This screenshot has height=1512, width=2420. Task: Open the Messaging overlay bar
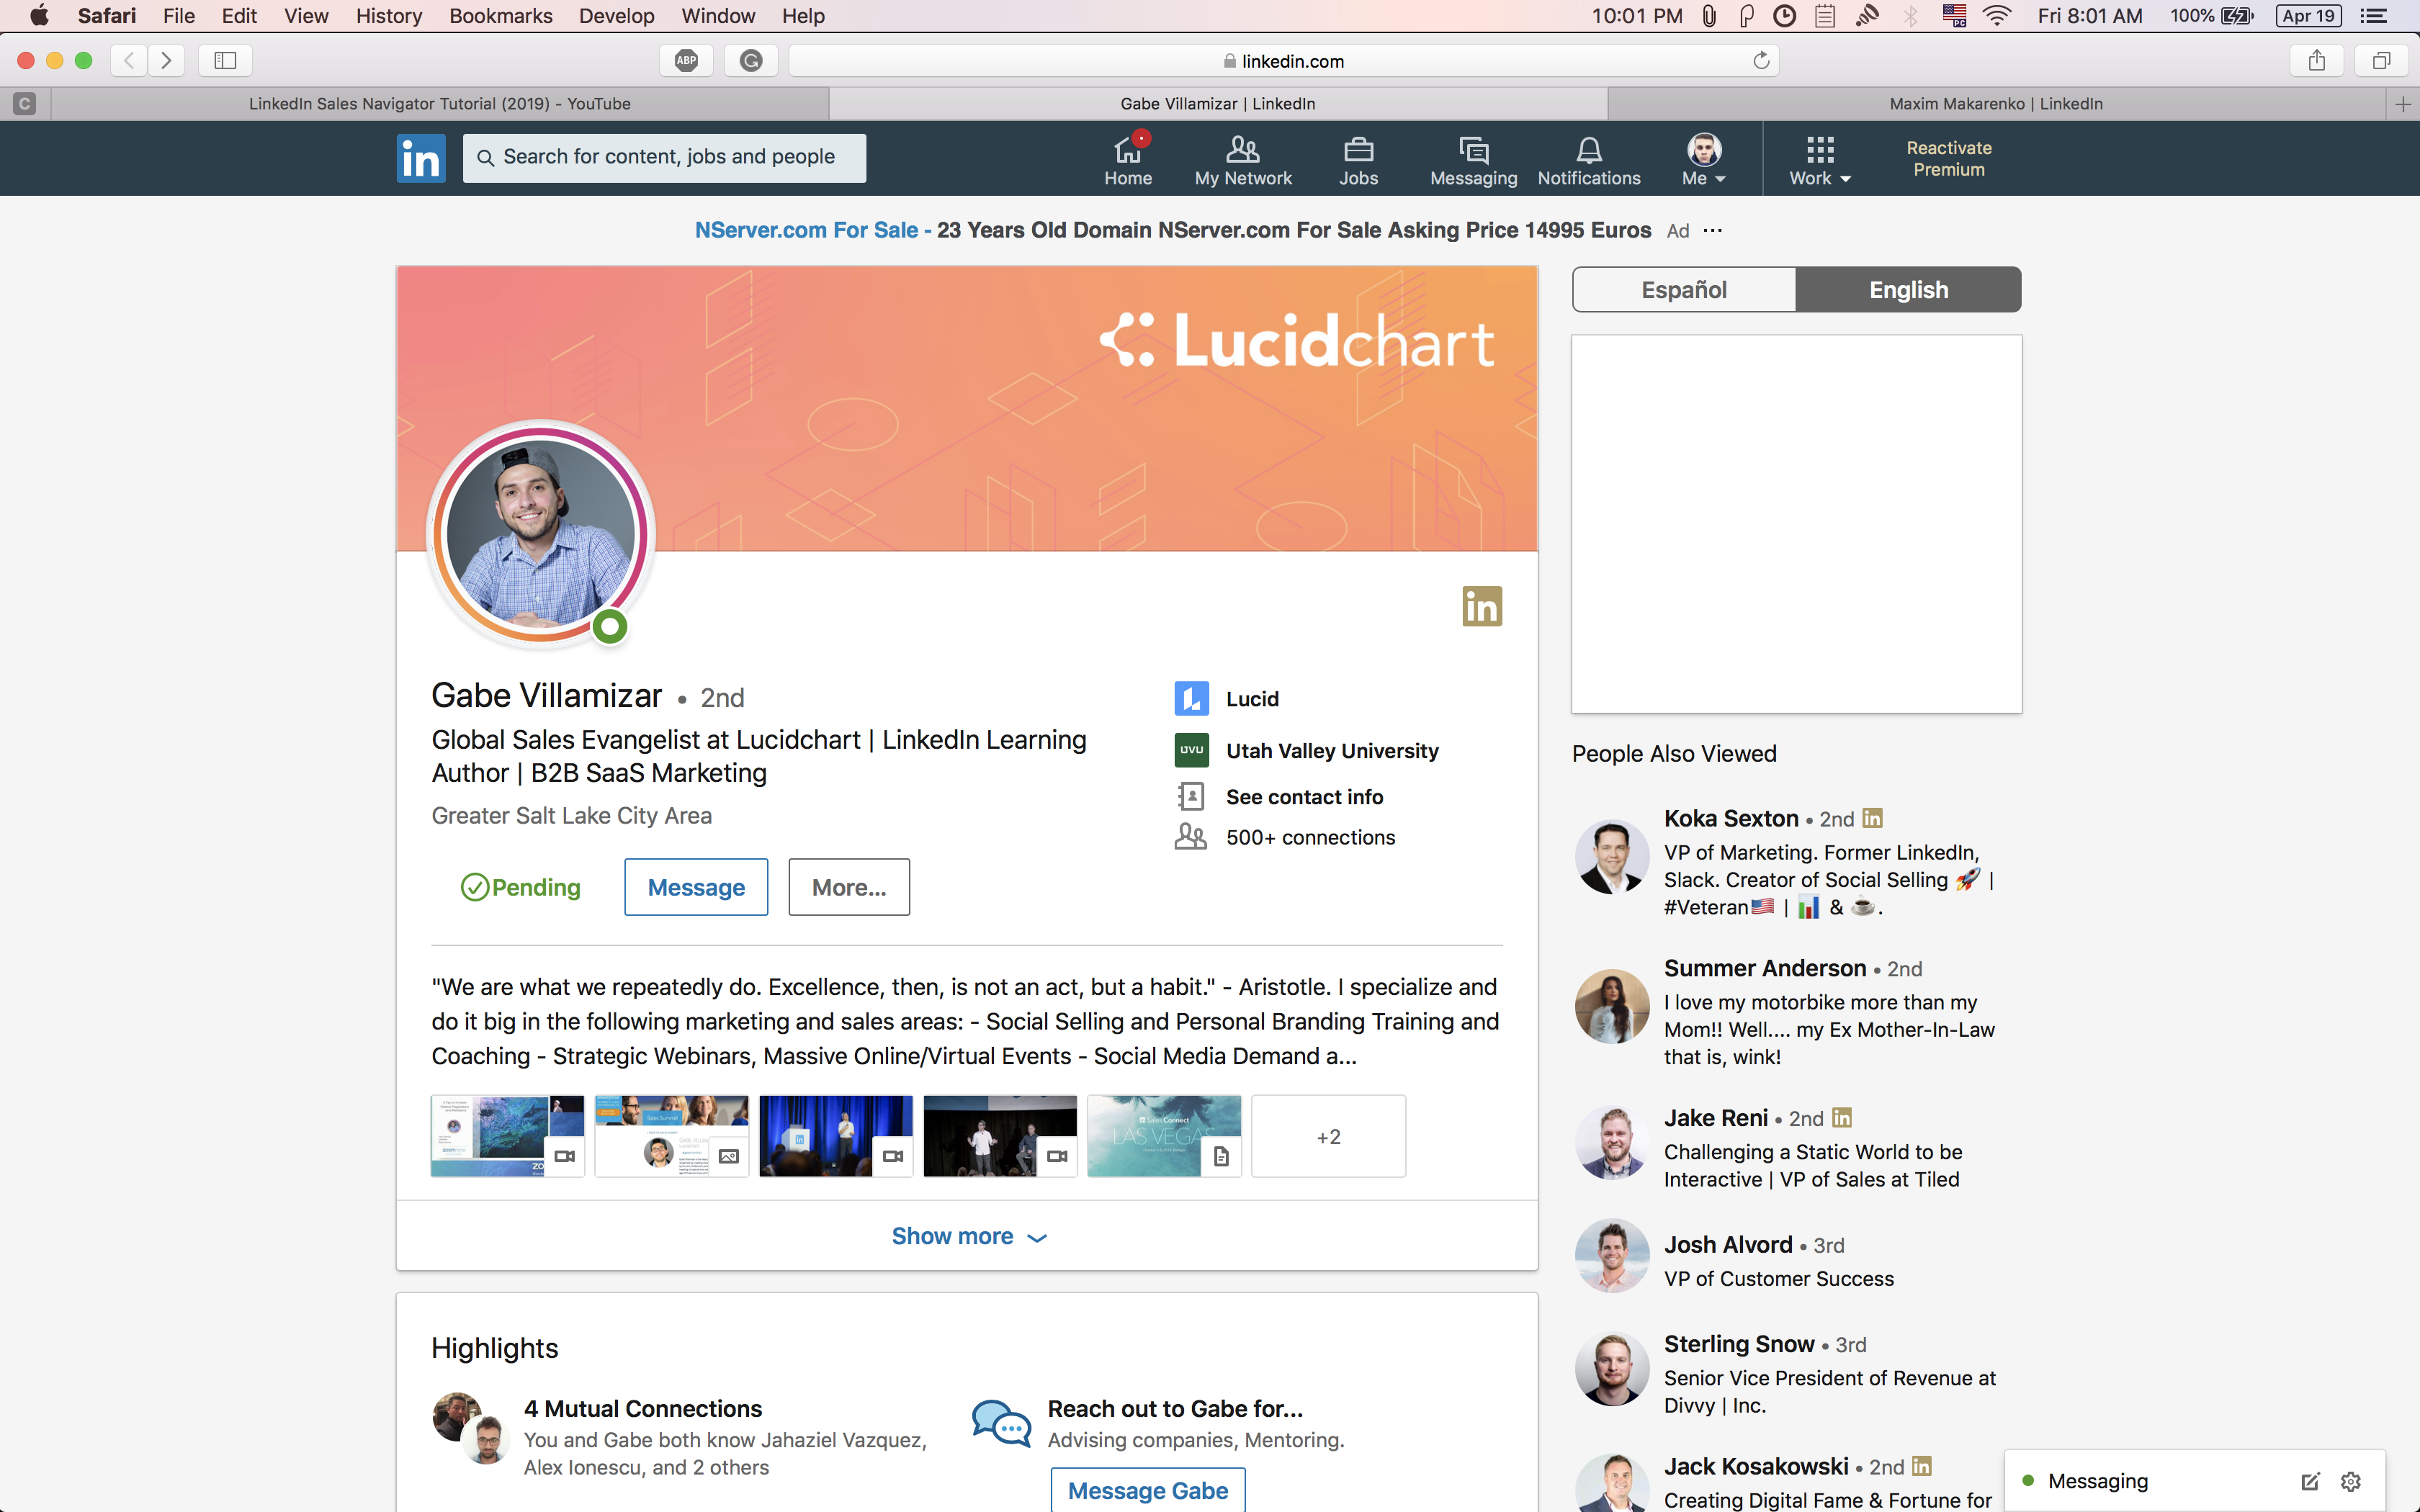pyautogui.click(x=2196, y=1481)
